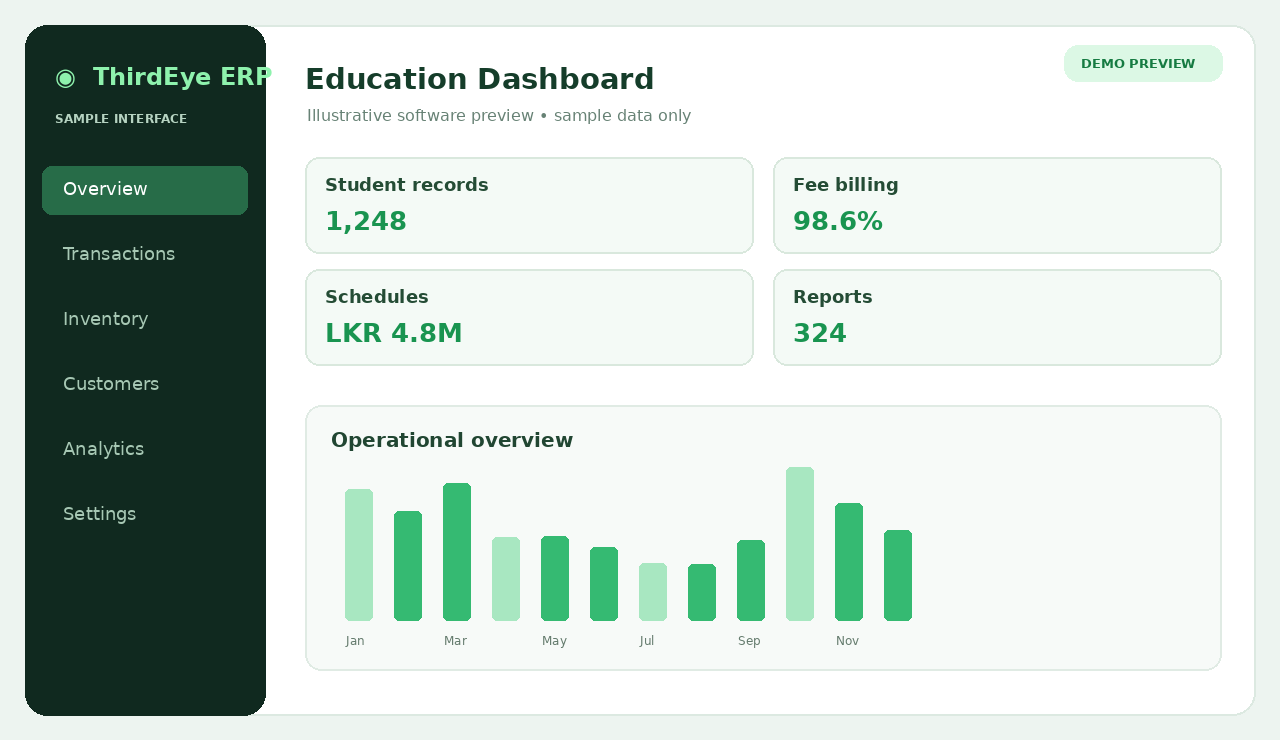Click the Jul bar in chart

click(x=653, y=592)
